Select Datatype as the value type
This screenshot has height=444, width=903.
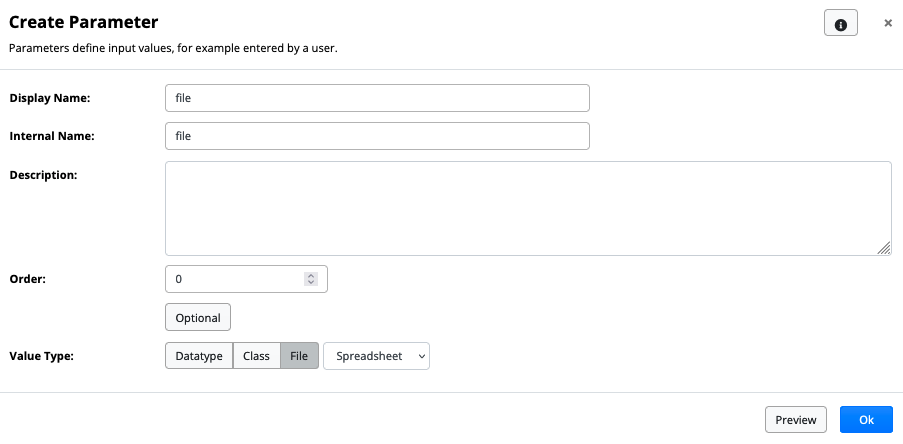198,356
